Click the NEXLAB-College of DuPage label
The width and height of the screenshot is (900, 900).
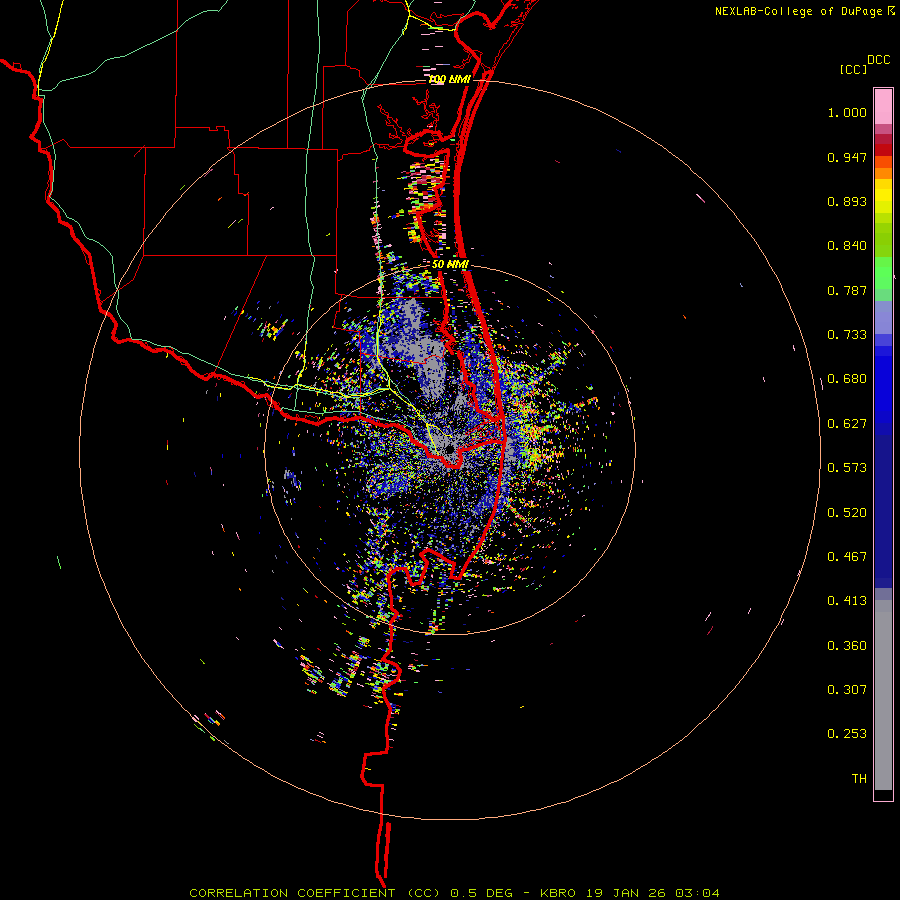tap(799, 11)
